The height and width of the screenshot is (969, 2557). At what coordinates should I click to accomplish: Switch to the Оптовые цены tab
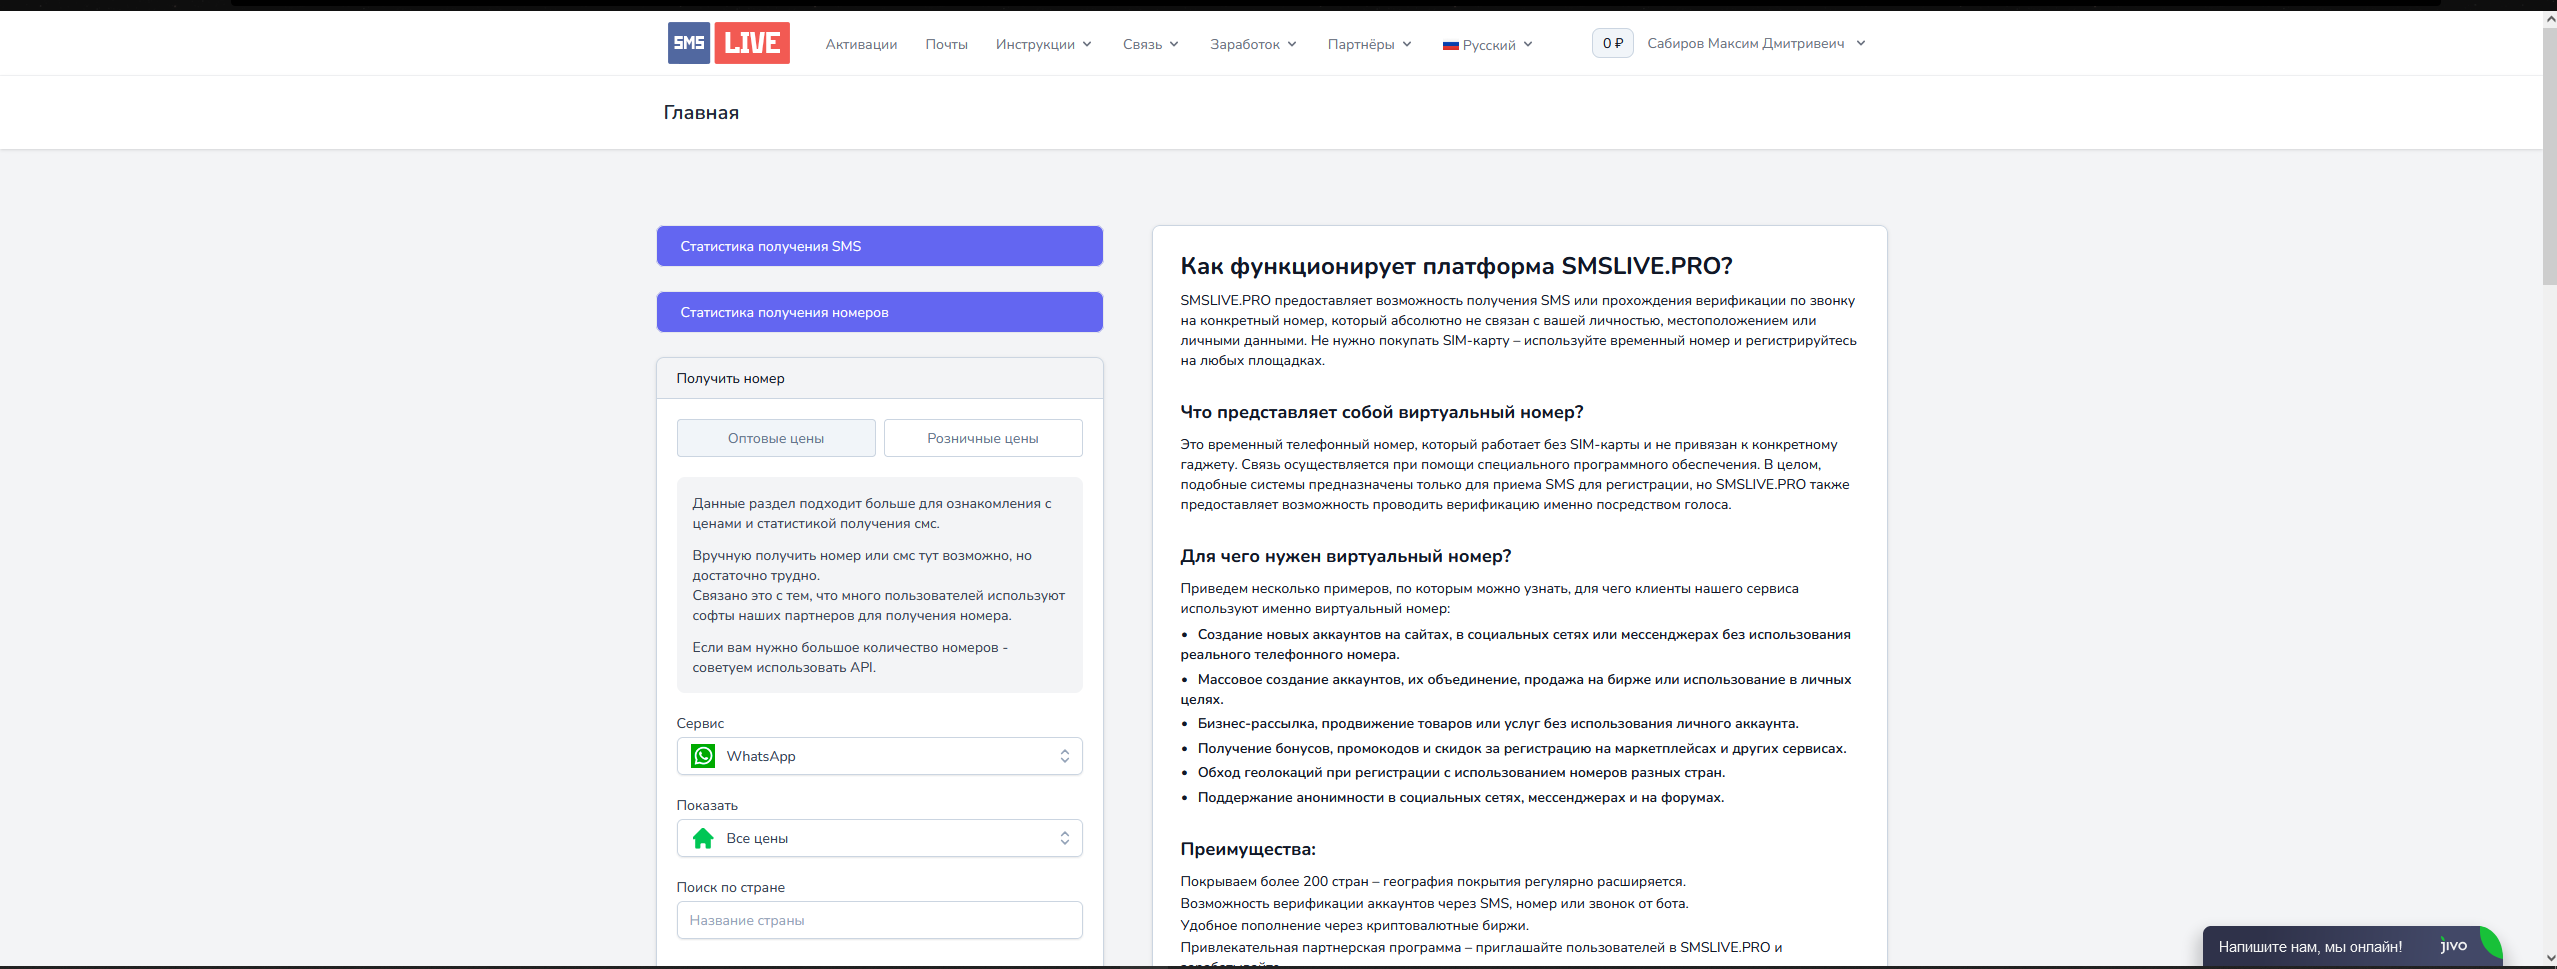coord(776,438)
